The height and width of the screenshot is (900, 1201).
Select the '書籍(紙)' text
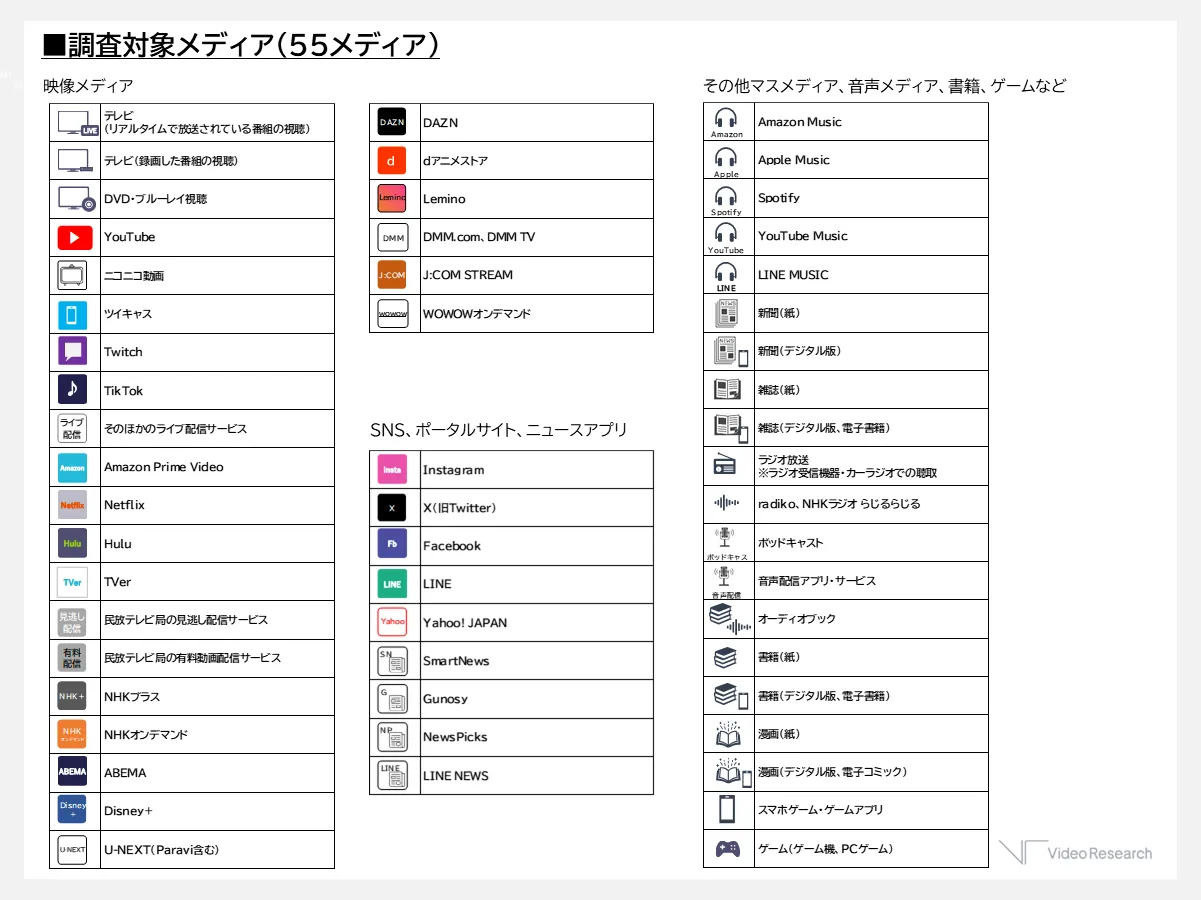coord(779,657)
